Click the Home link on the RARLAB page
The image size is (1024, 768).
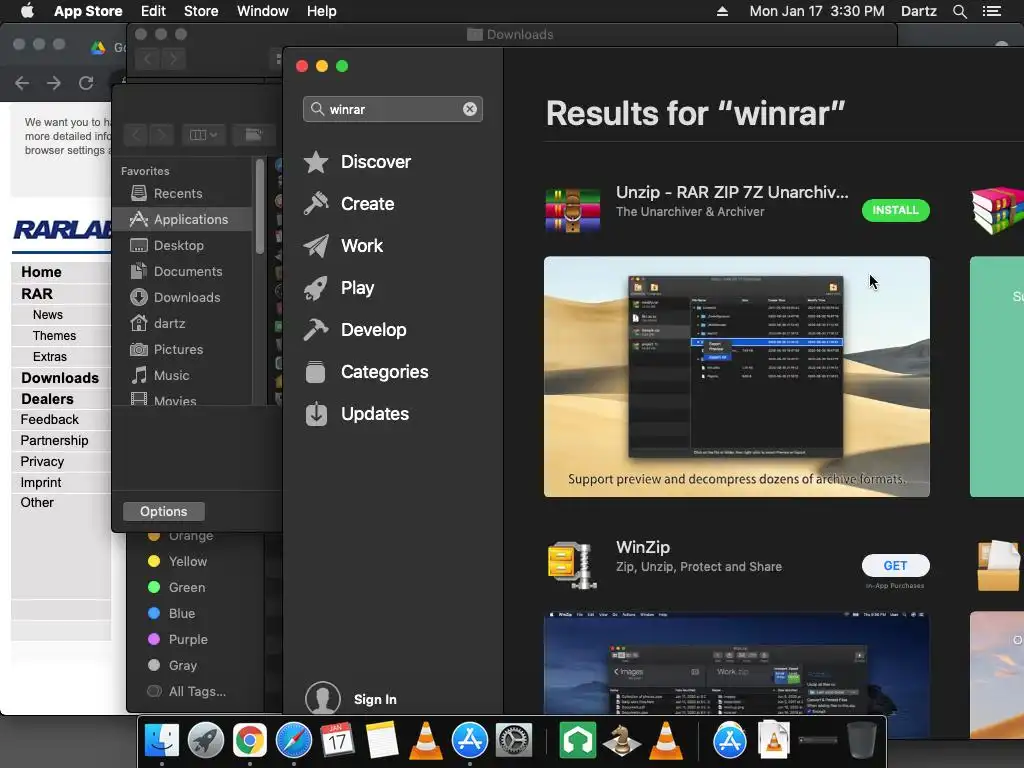pyautogui.click(x=41, y=272)
